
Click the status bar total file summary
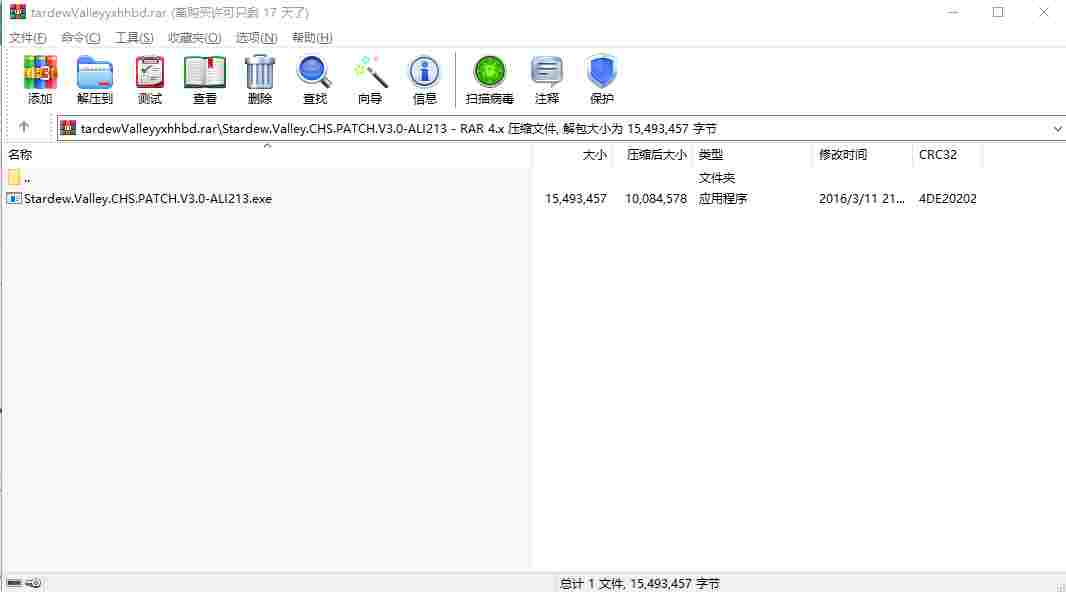(639, 583)
